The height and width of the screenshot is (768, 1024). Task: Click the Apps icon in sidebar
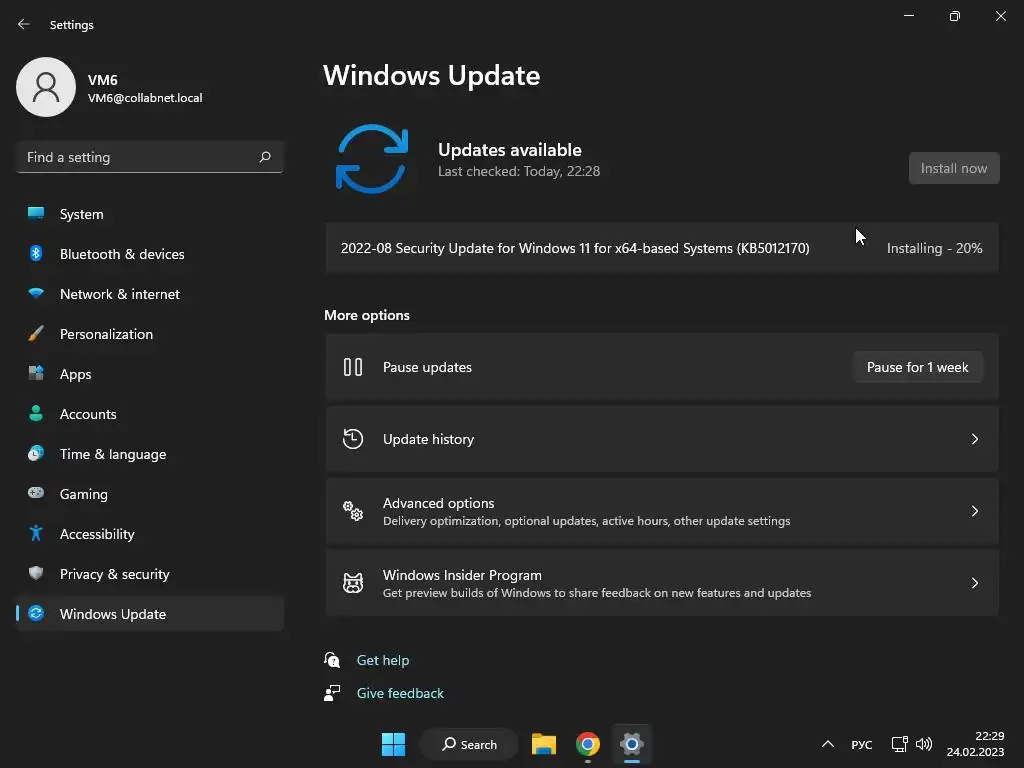[36, 373]
